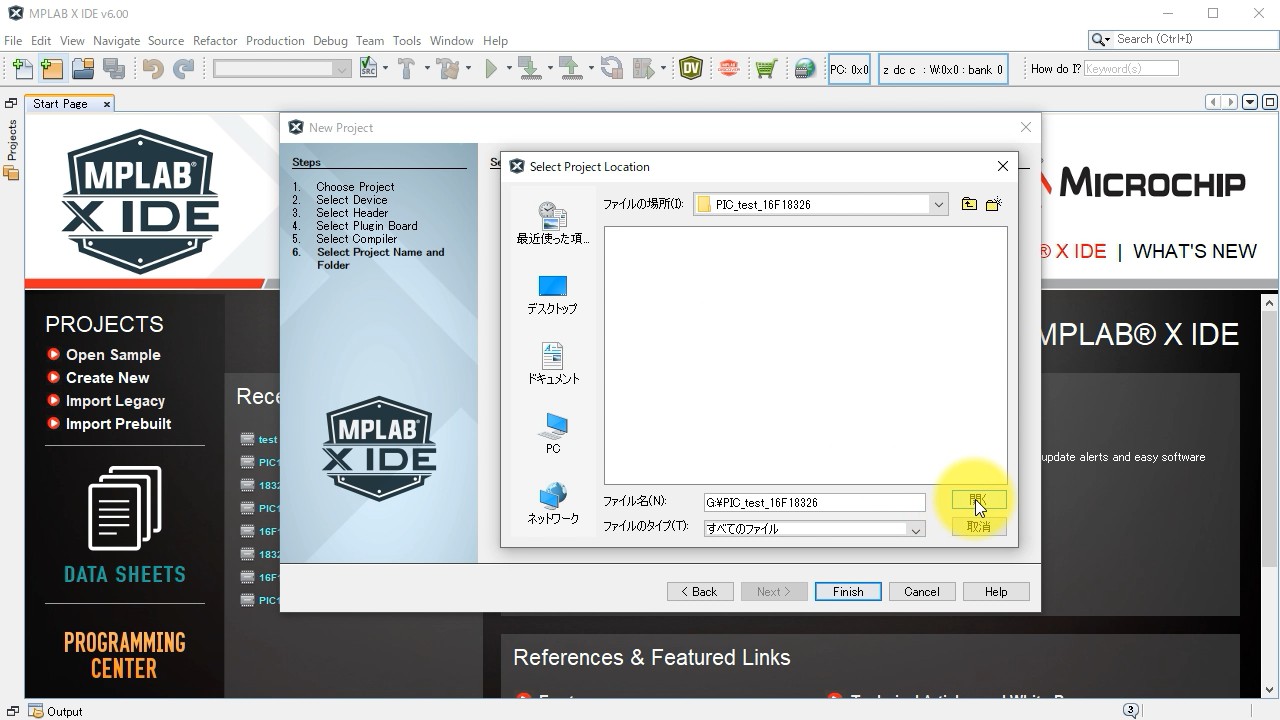Click the PC: 0x0 status box
Viewport: 1280px width, 720px height.
coord(849,70)
